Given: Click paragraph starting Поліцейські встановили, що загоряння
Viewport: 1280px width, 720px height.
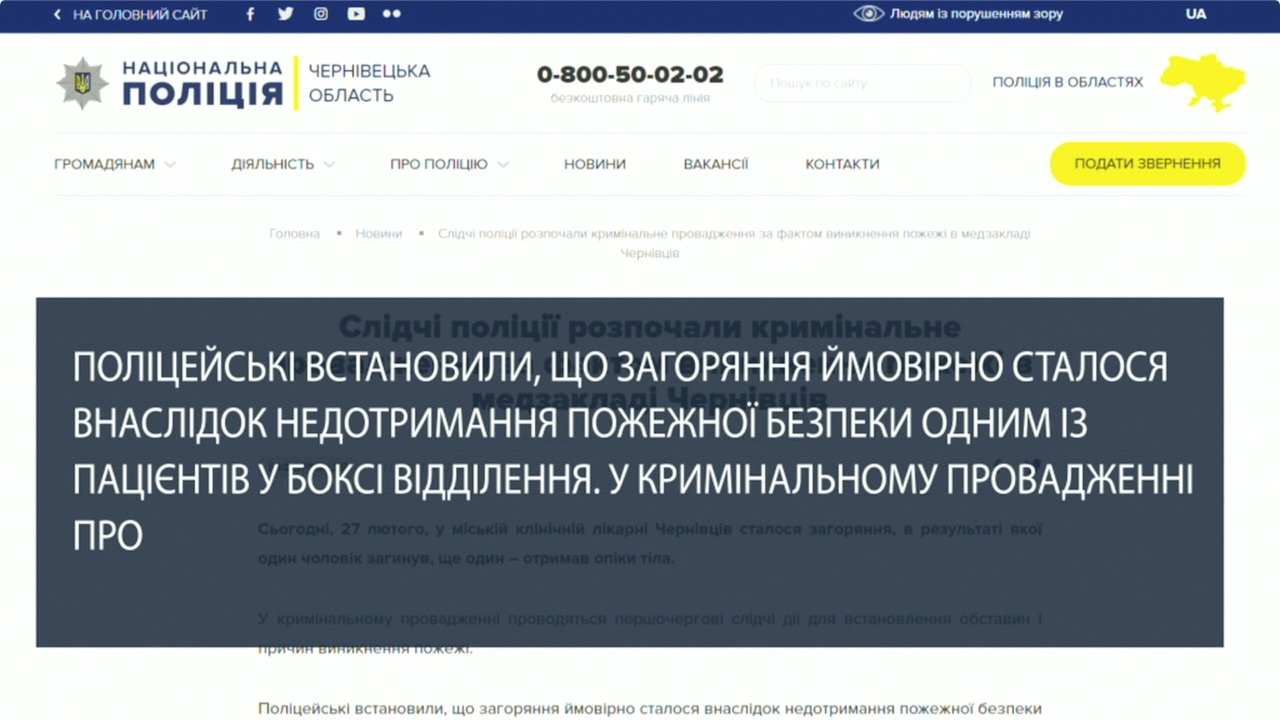Looking at the screenshot, I should 650,708.
